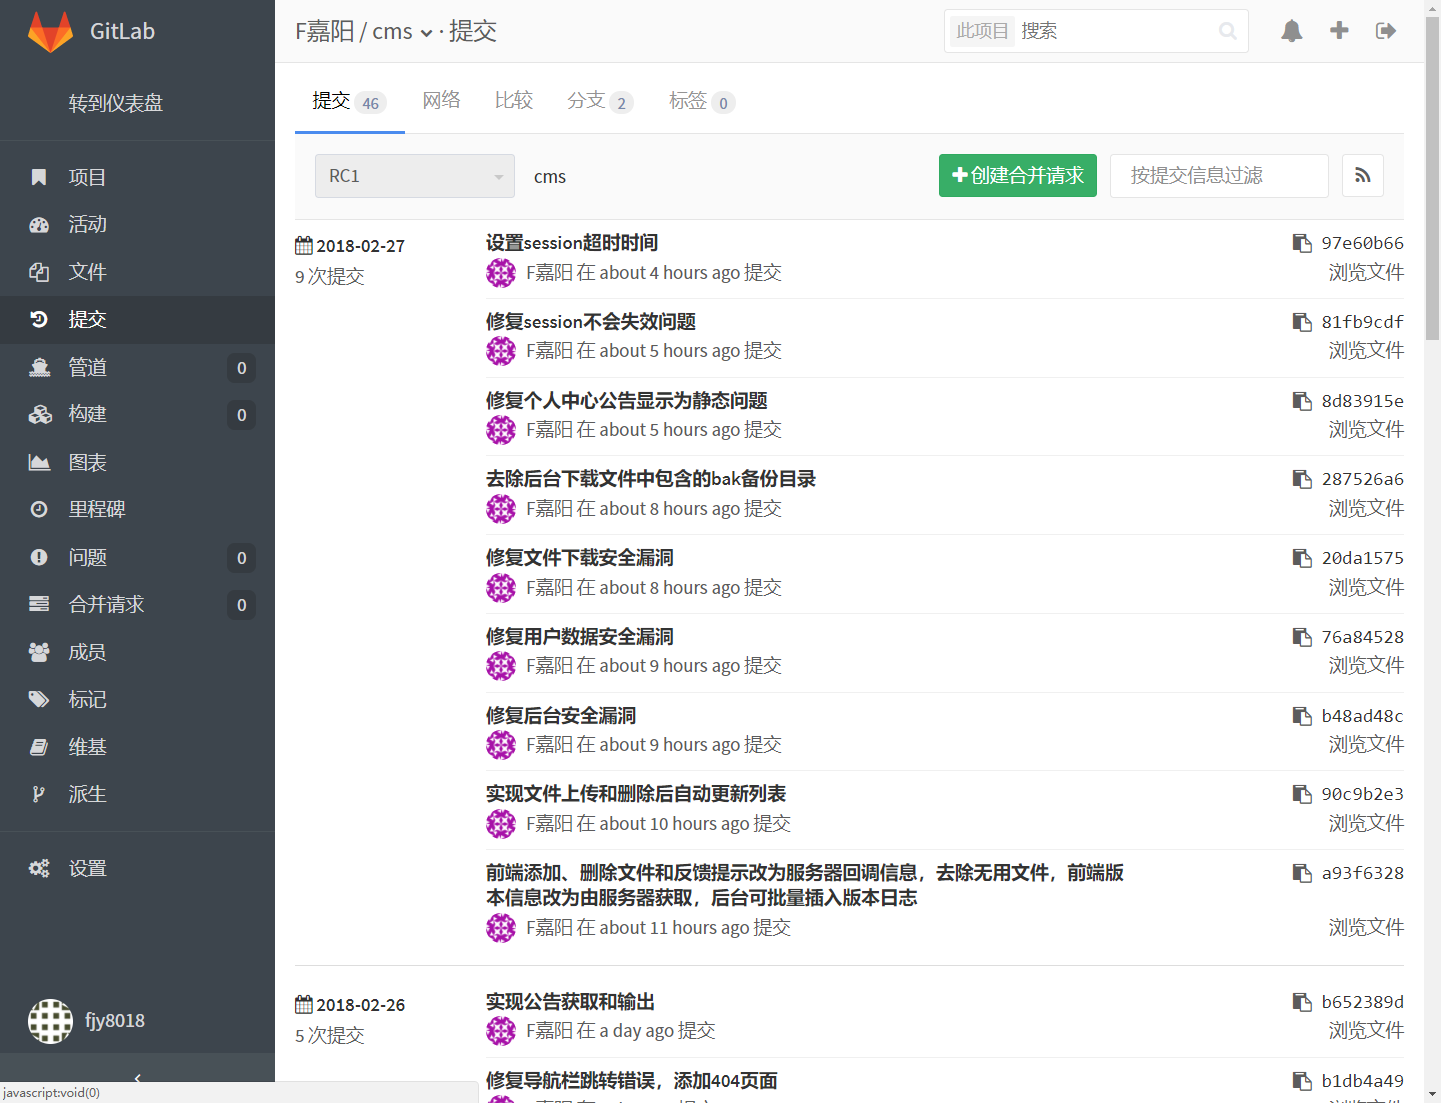
Task: Open the RC1 branch dropdown
Action: tap(414, 176)
